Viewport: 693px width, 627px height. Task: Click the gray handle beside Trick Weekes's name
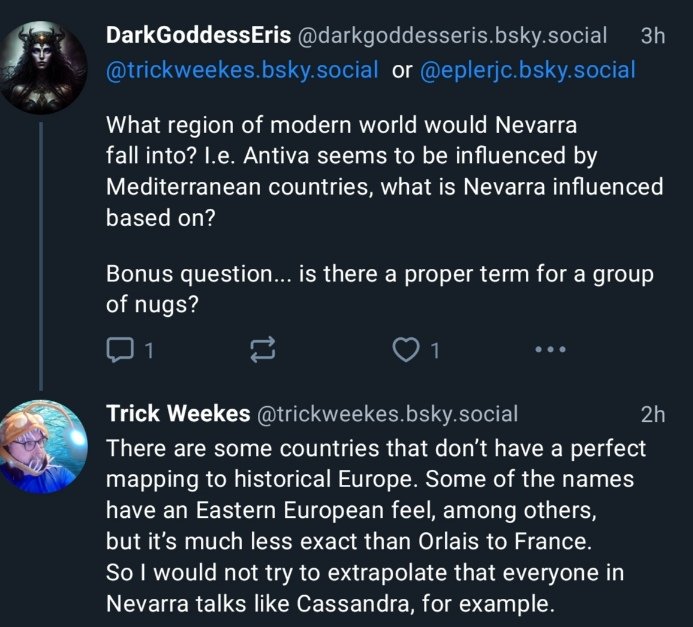(388, 413)
